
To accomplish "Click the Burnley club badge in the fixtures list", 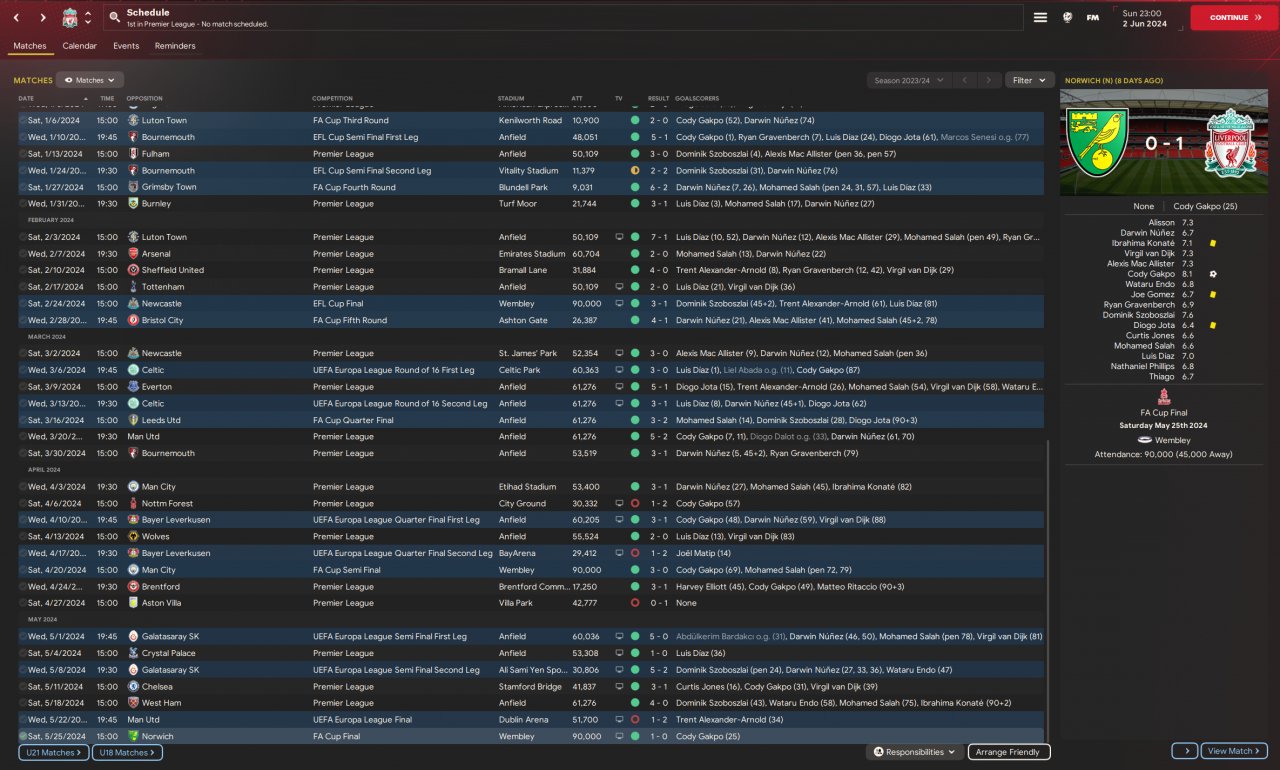I will coord(134,204).
